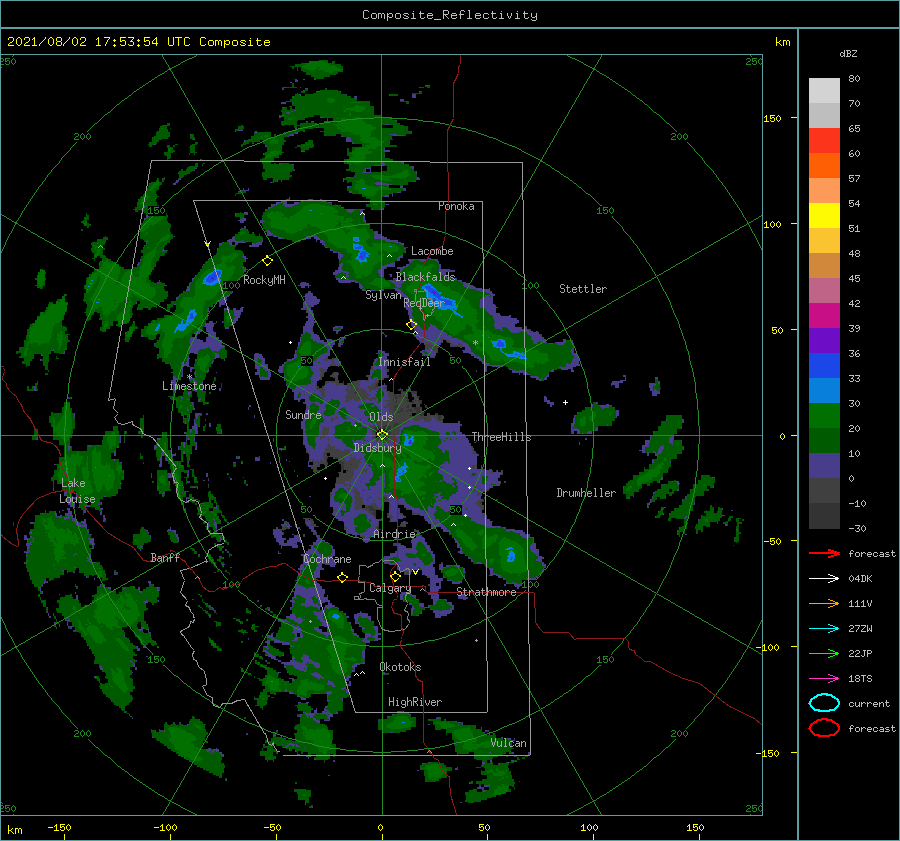The height and width of the screenshot is (841, 900).
Task: Click the yellow V marker northeast of Calgary
Action: [x=415, y=572]
